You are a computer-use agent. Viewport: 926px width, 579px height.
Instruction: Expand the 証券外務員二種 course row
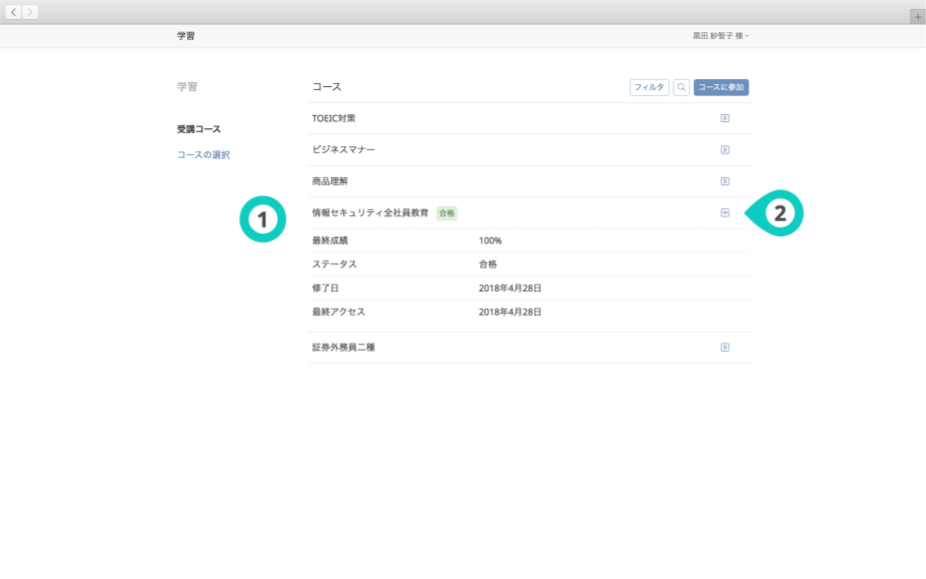(x=725, y=348)
